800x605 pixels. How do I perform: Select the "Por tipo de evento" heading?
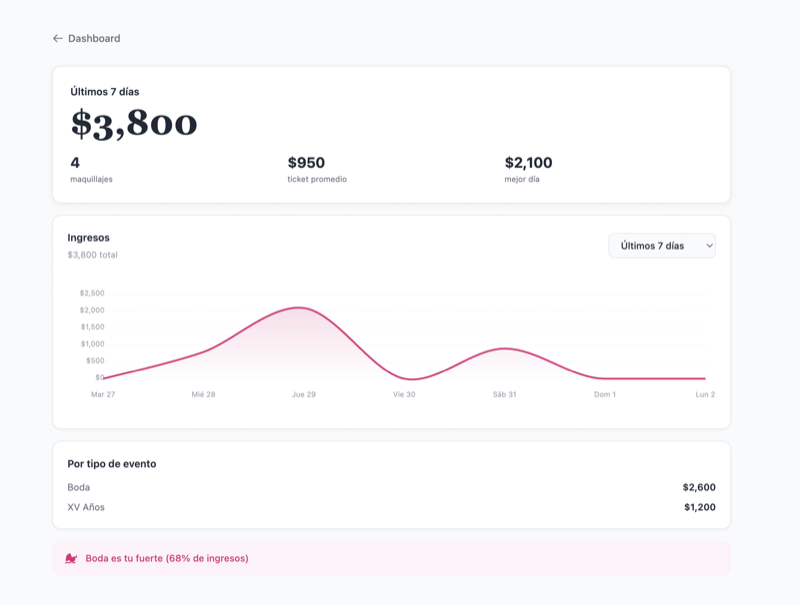point(112,464)
